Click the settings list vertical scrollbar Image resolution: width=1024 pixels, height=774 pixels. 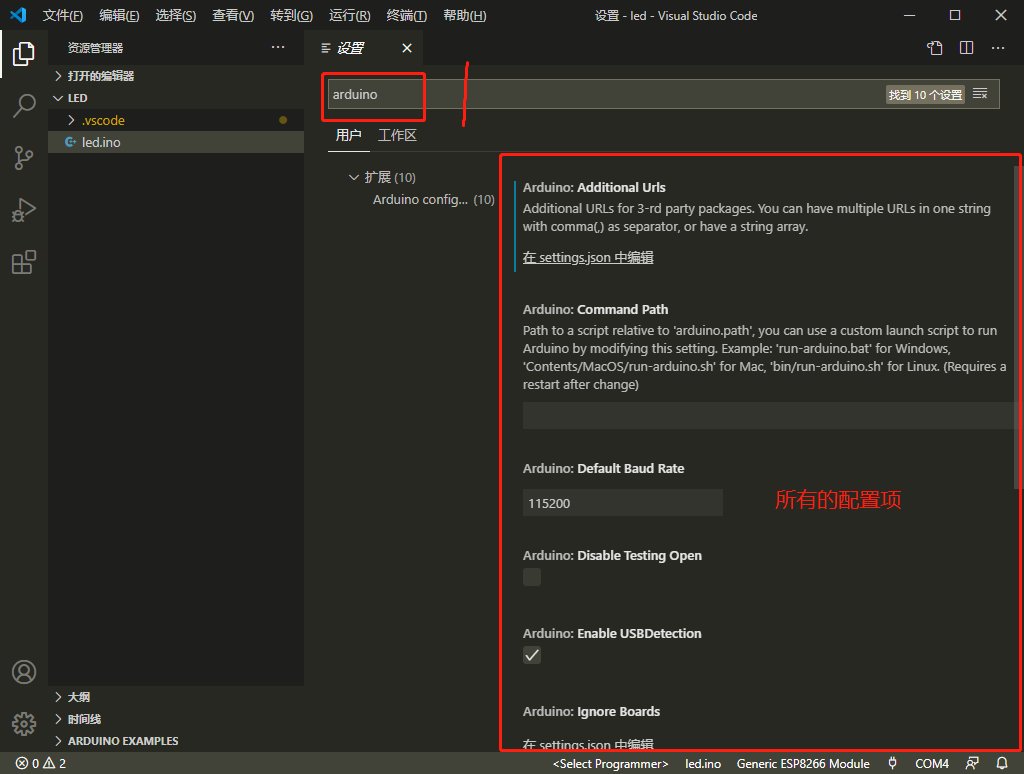pos(1017,327)
